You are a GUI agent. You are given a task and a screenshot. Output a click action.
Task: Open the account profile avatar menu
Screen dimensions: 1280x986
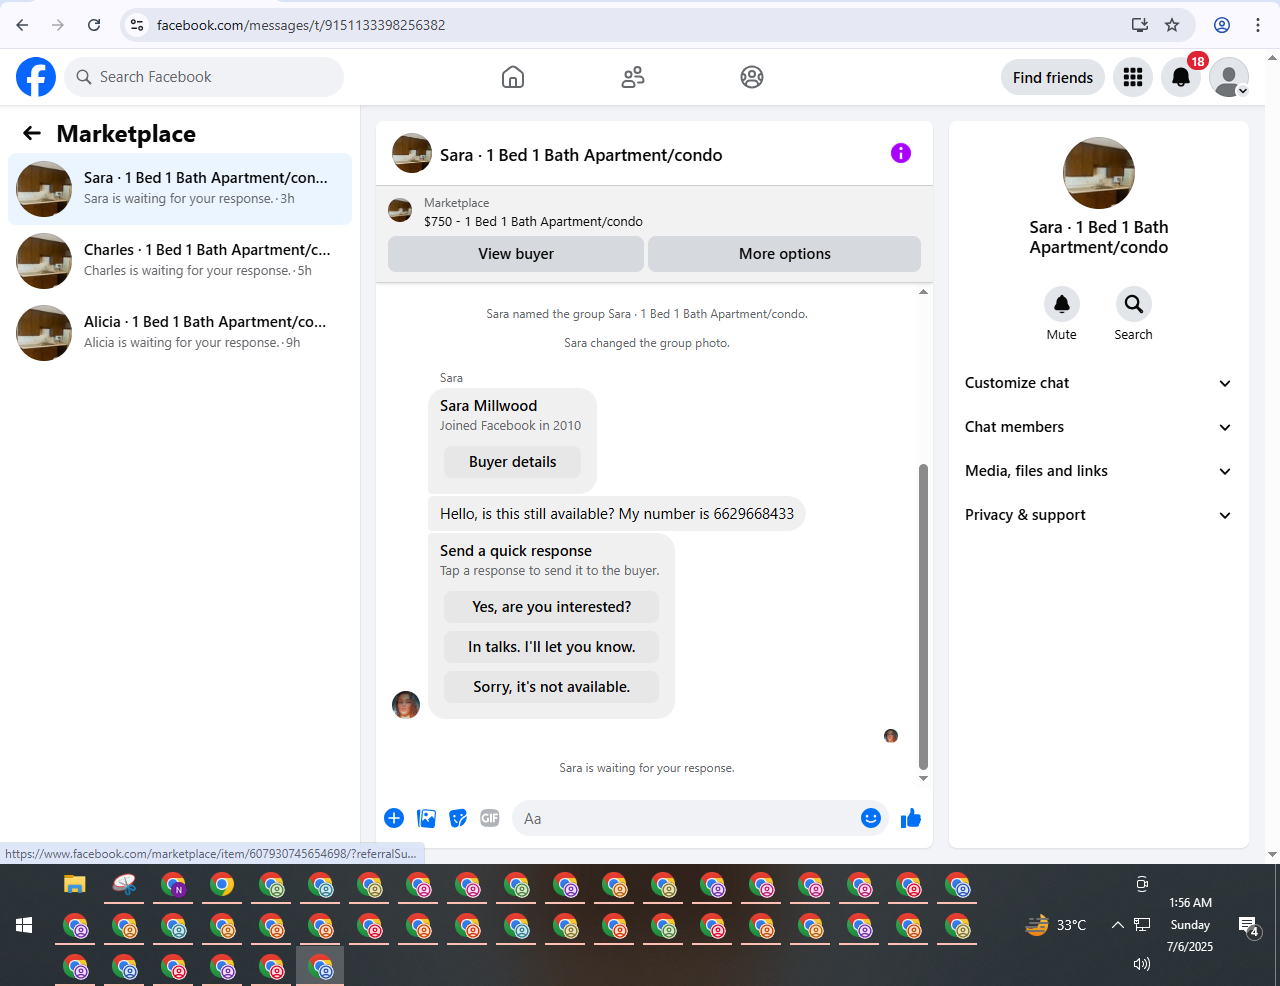pyautogui.click(x=1229, y=77)
